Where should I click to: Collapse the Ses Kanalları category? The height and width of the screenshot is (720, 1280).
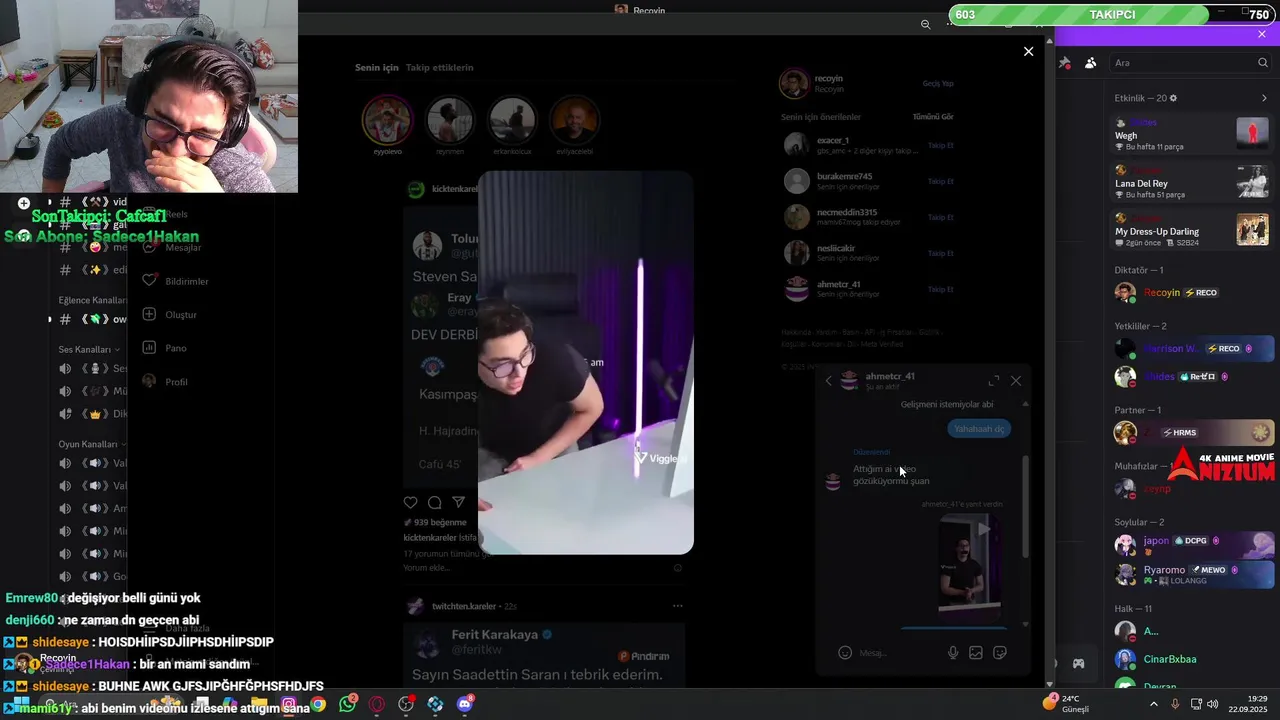coord(89,349)
